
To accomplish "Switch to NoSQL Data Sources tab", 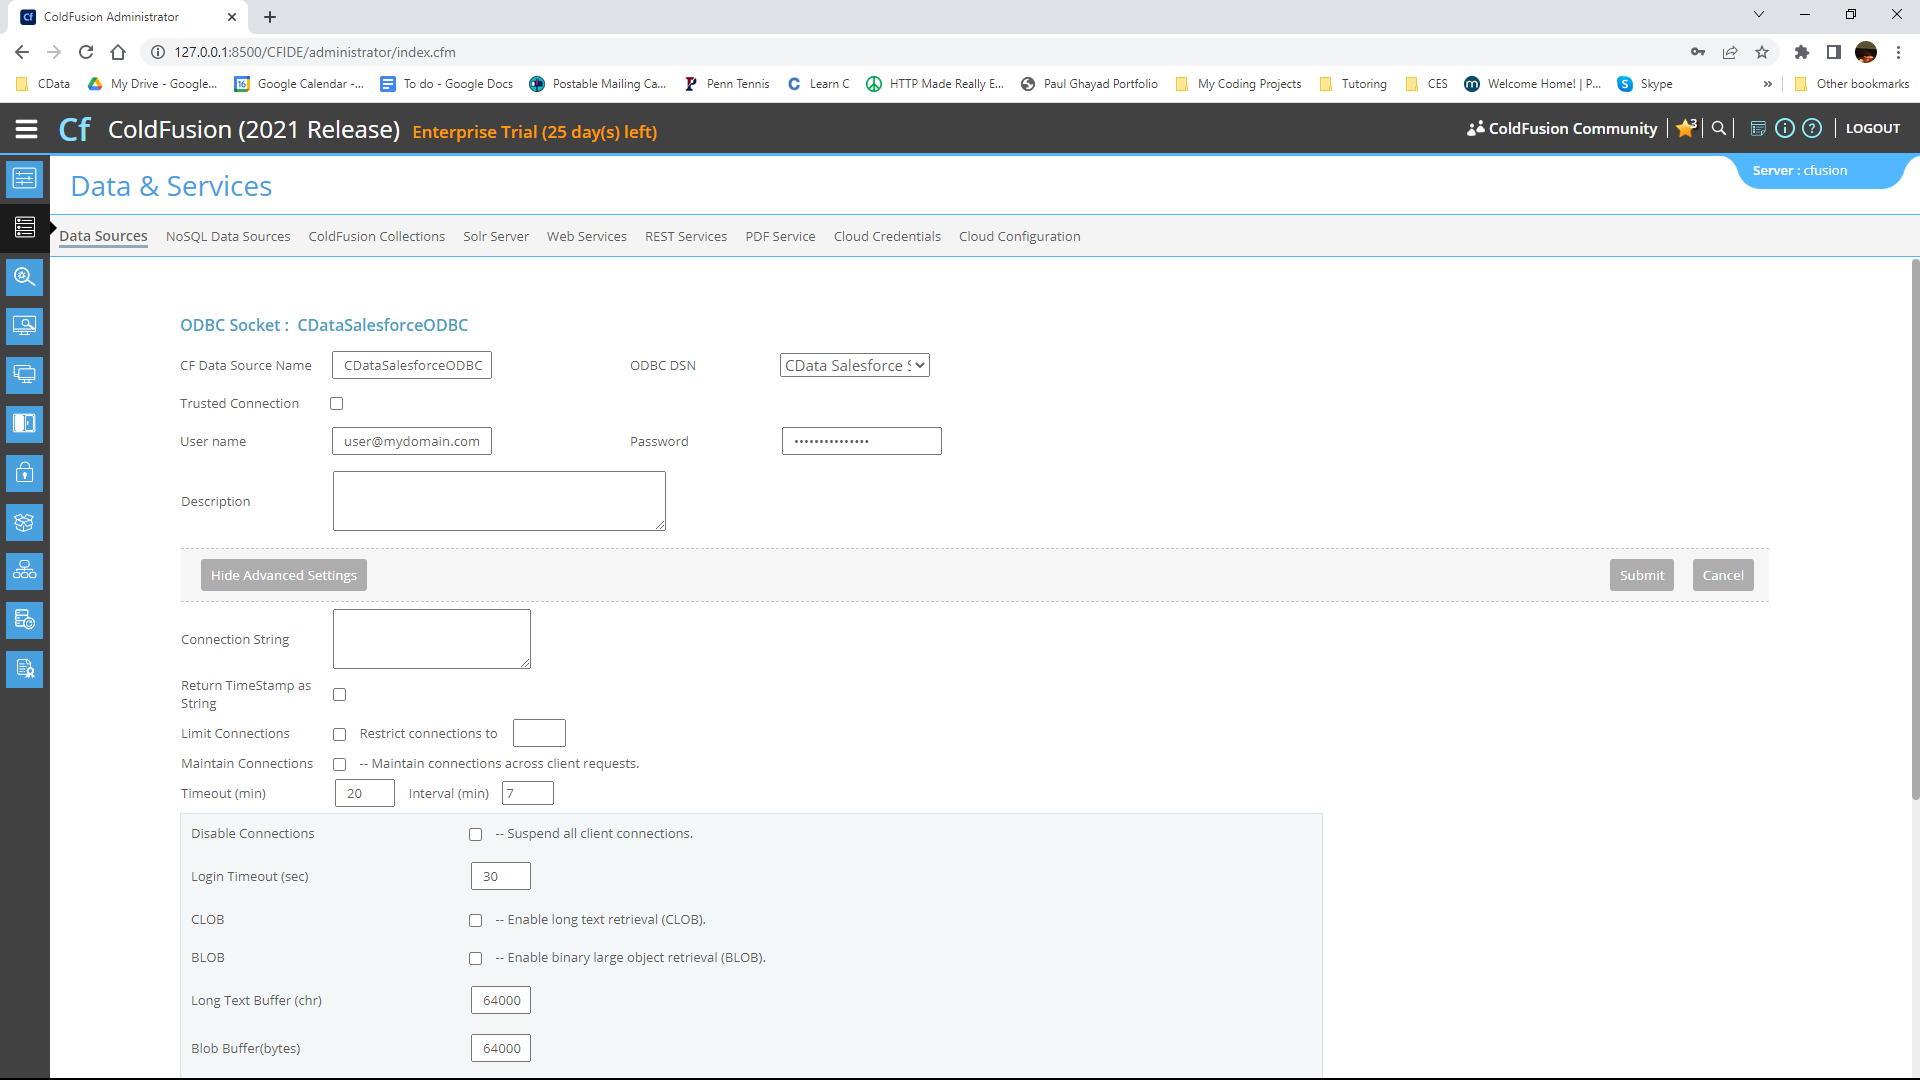I will tap(228, 237).
